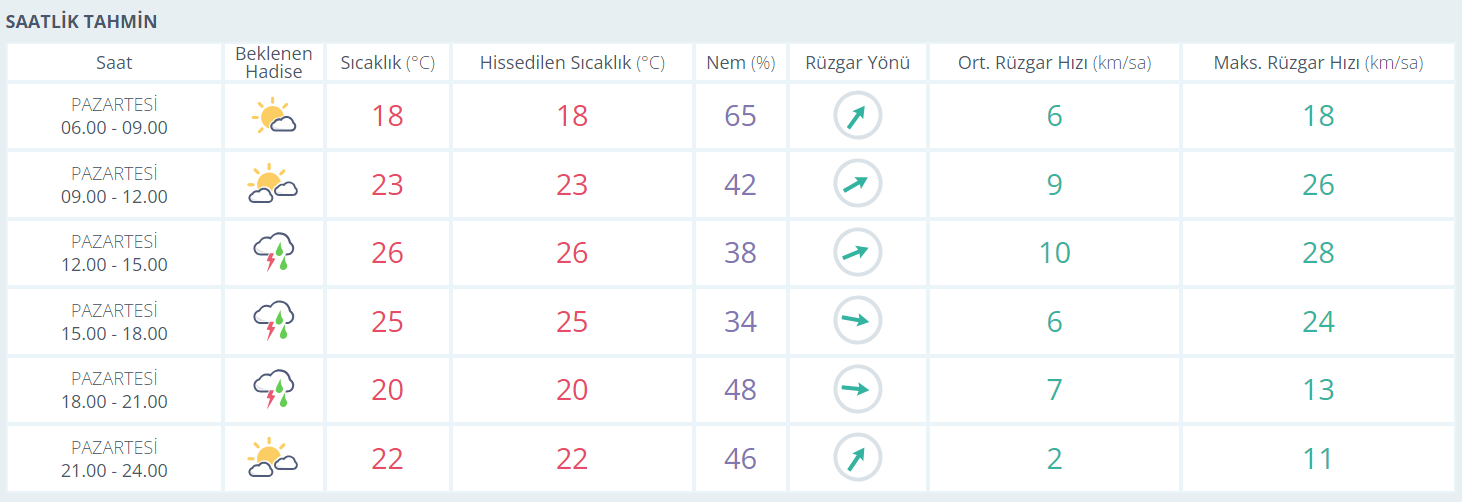The width and height of the screenshot is (1462, 502).
Task: Select the thunderstorm icon for 12.00 - 15.00
Action: coord(274,253)
